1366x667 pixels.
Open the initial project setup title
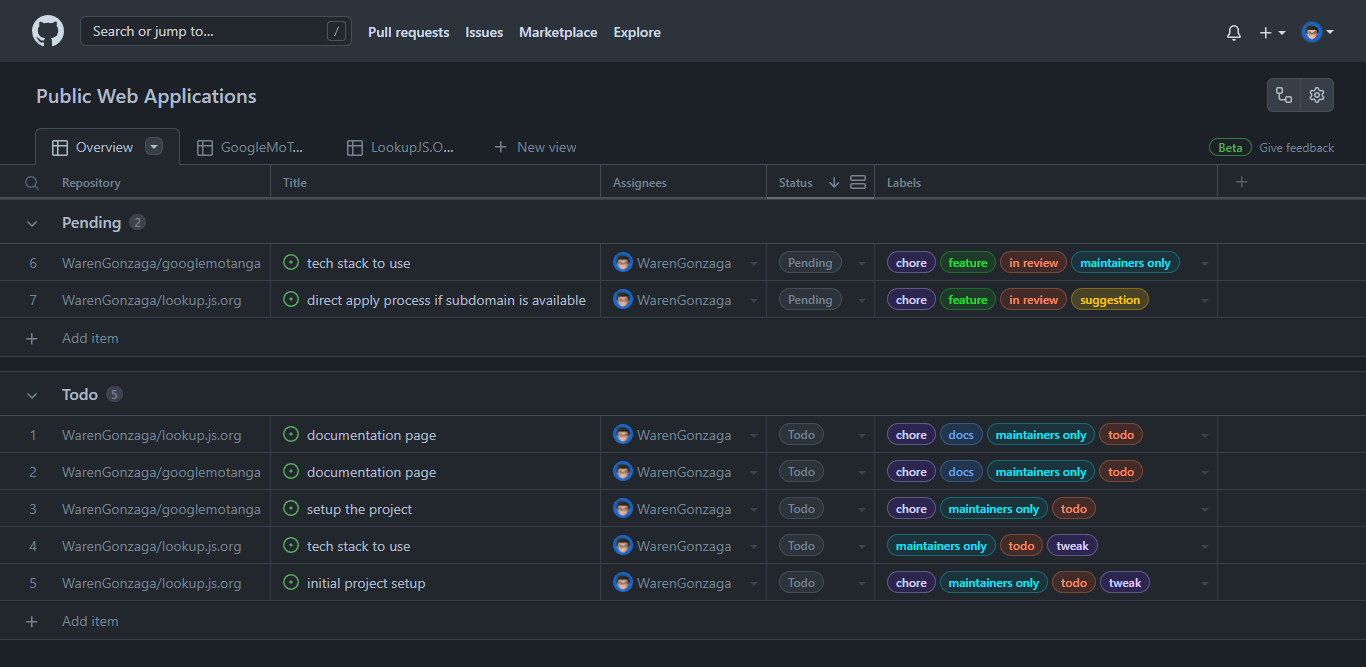click(366, 583)
